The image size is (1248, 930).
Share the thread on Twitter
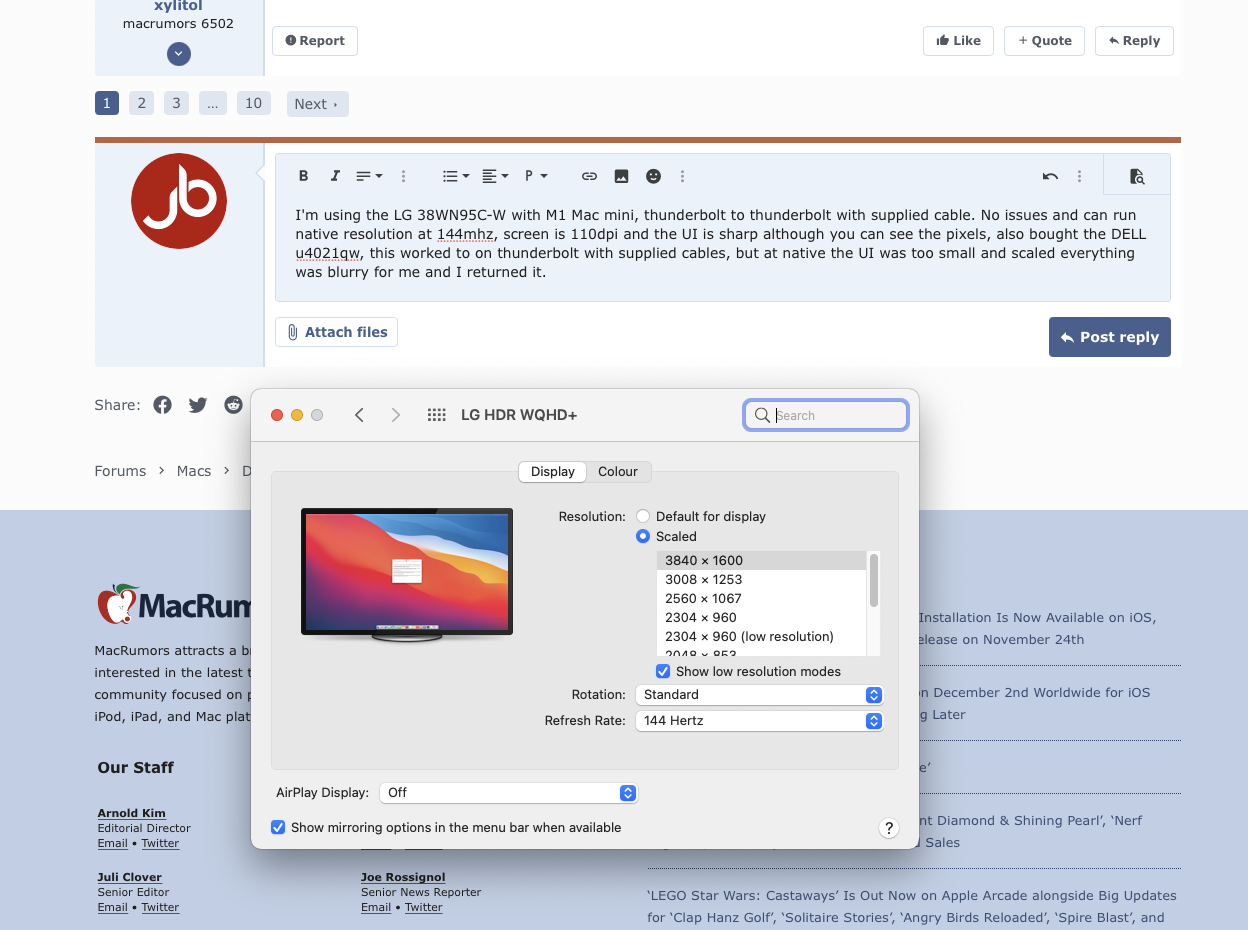198,405
